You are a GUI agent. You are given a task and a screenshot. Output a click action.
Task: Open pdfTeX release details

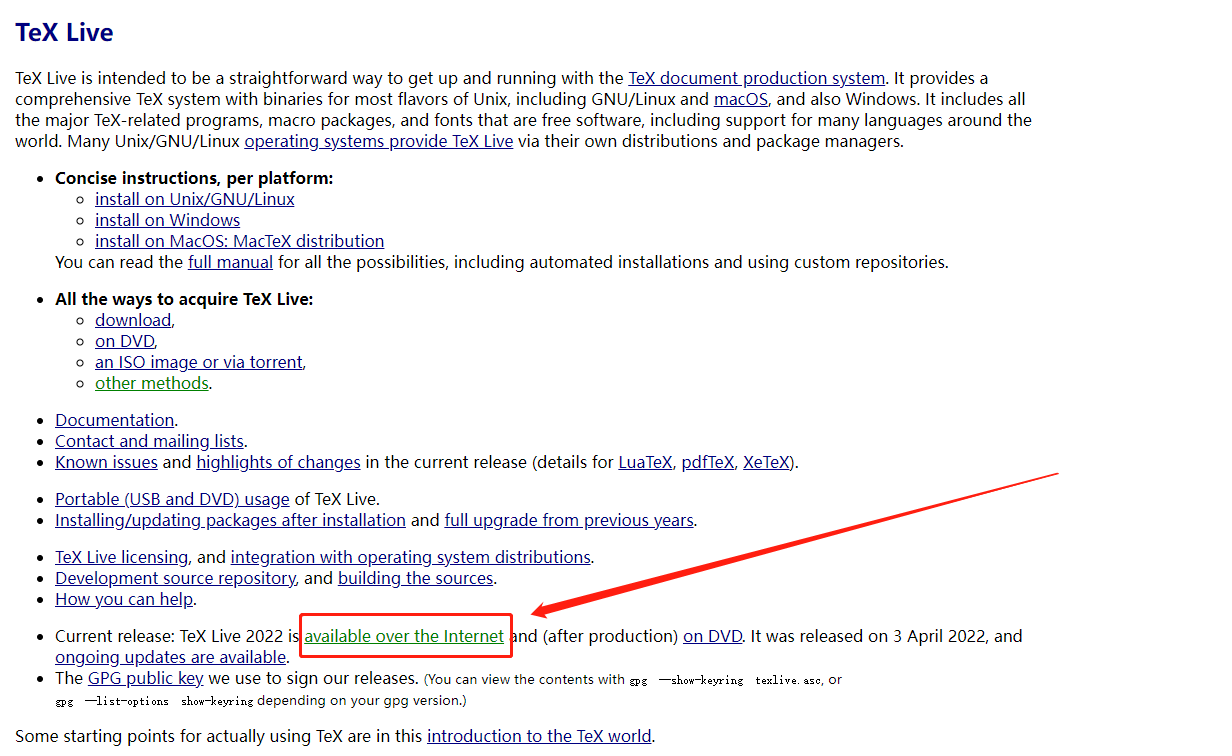[x=708, y=462]
